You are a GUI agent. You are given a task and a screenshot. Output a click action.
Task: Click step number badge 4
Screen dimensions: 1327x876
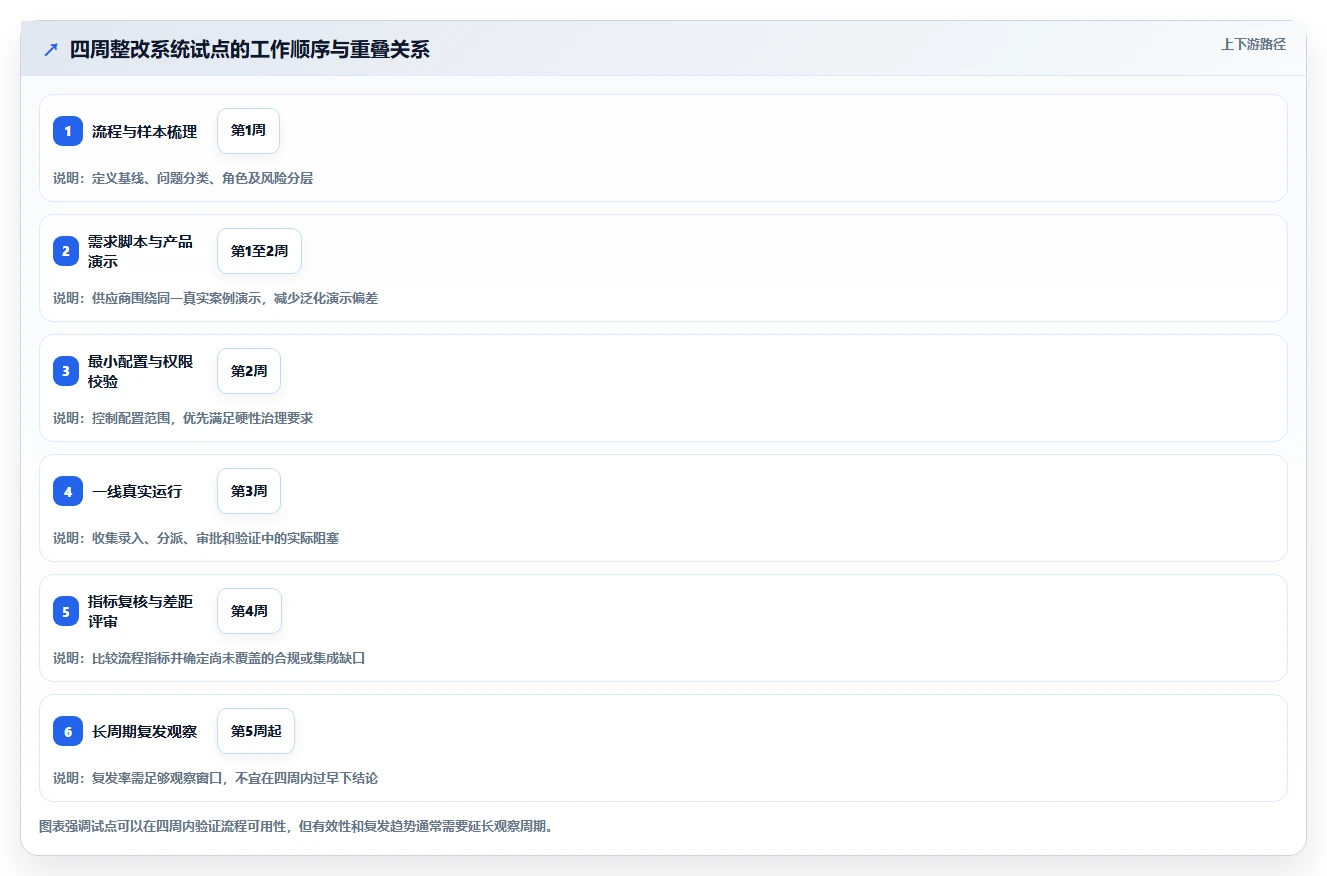point(68,491)
